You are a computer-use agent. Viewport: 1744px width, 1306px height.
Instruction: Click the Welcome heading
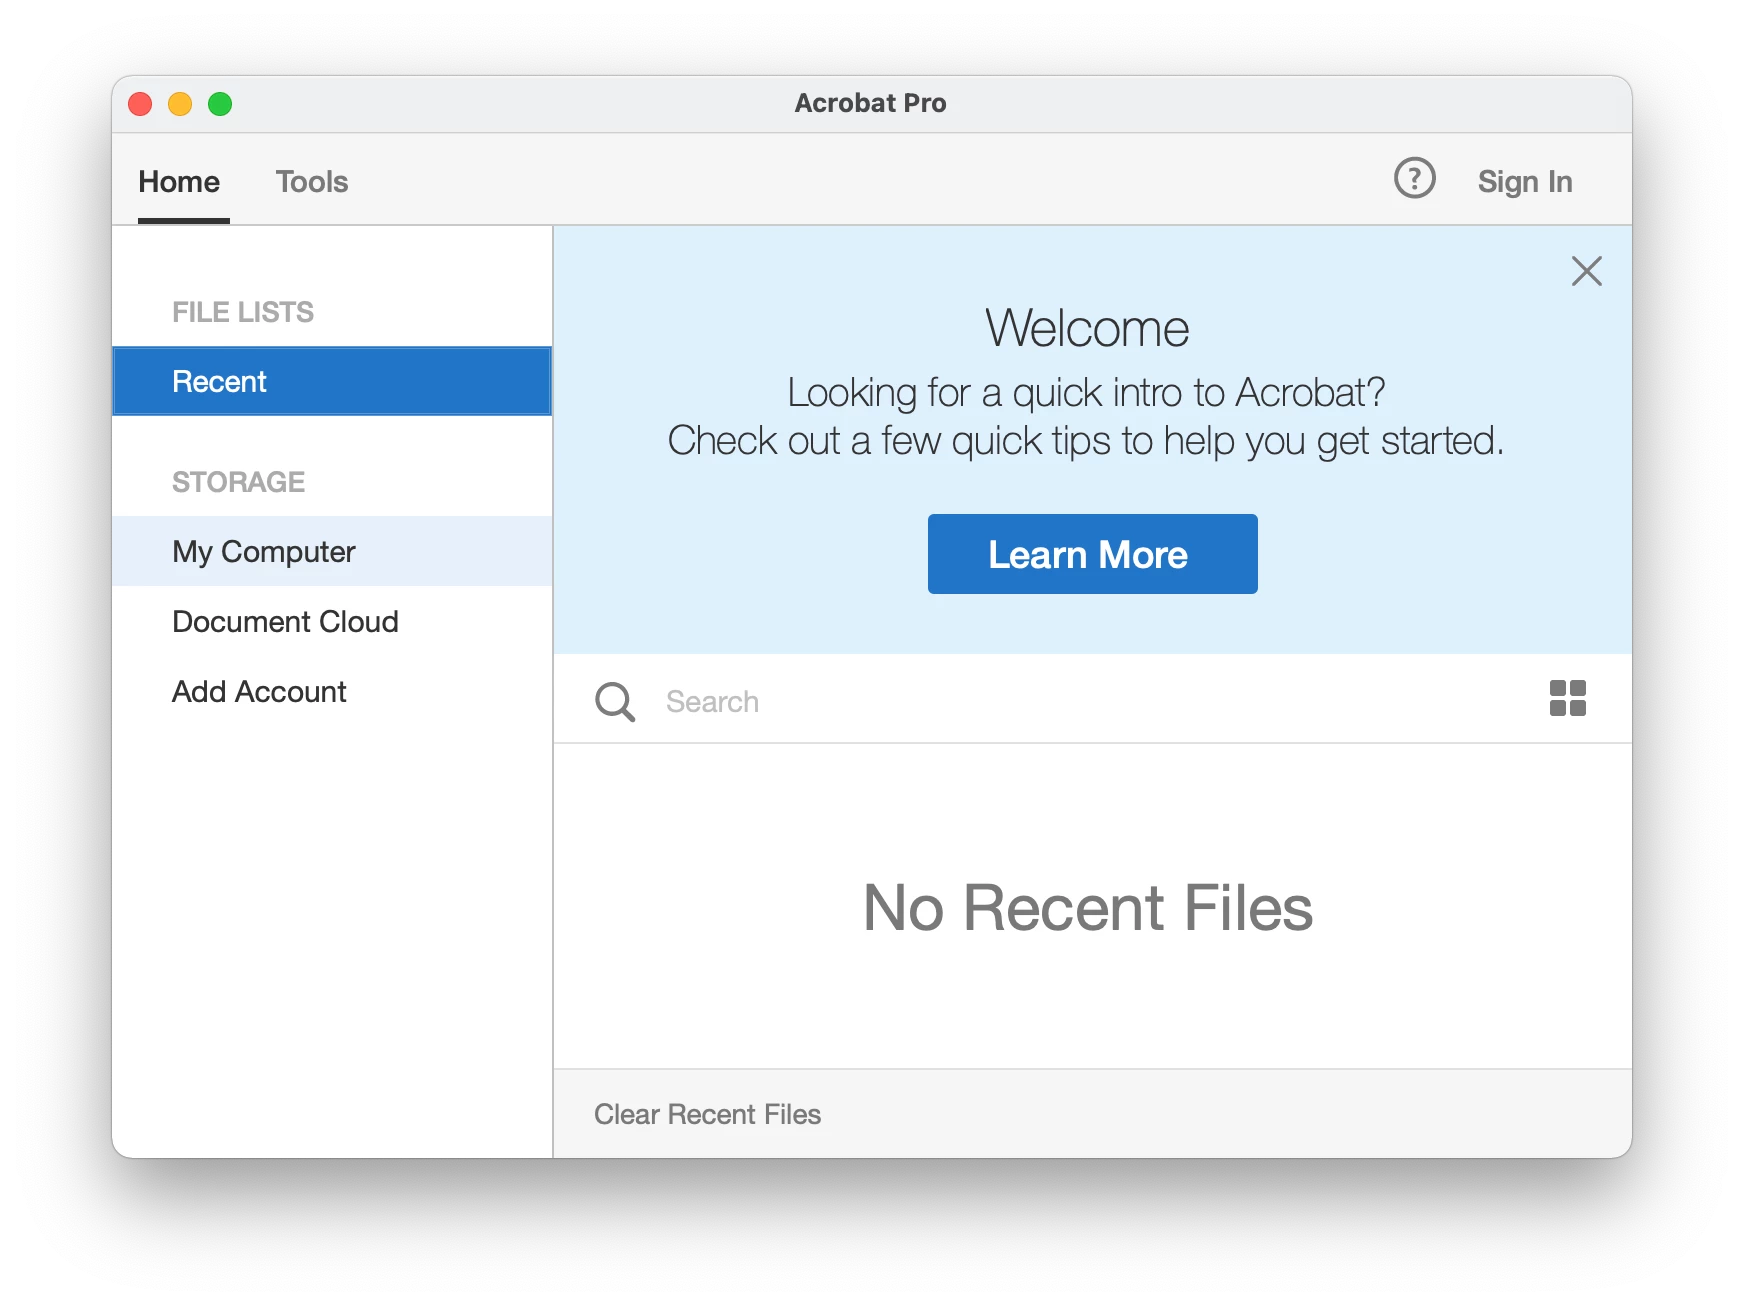[x=1087, y=328]
